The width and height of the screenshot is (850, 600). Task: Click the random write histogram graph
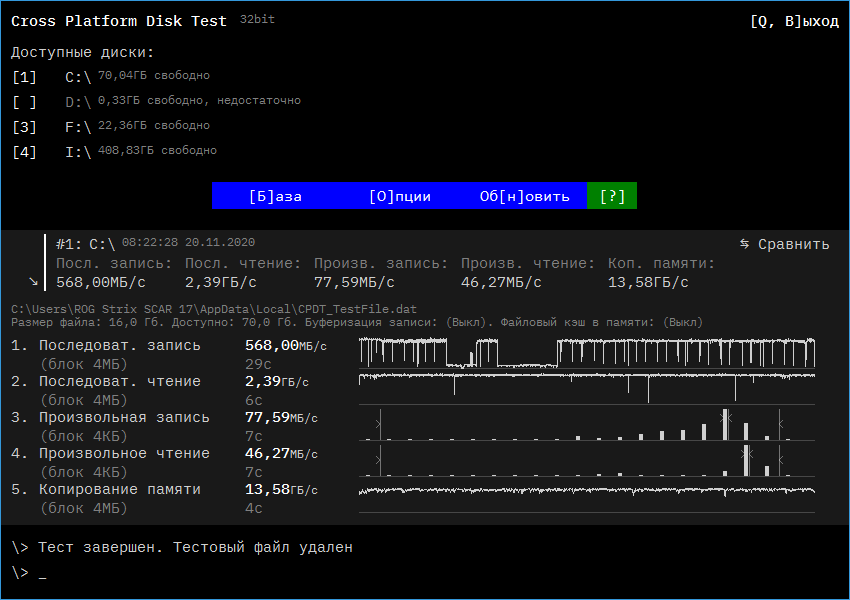587,424
